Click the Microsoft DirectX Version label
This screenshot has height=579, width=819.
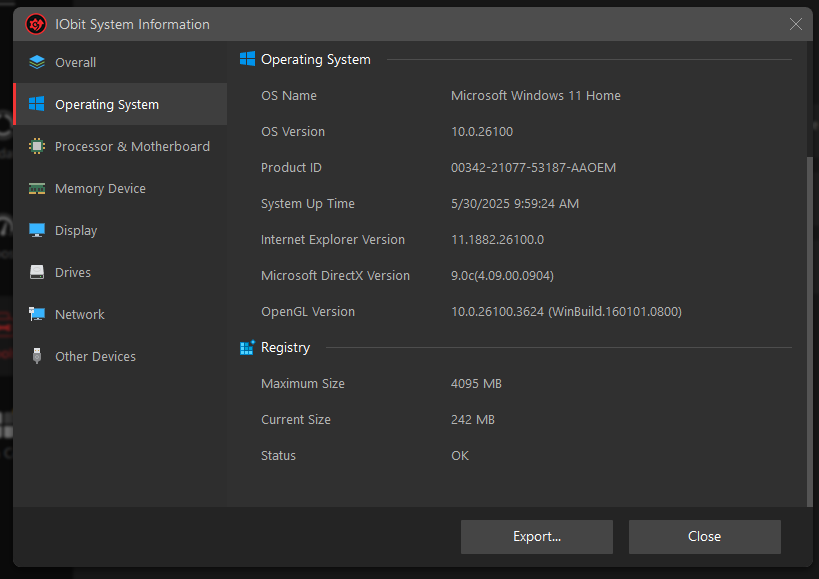tap(335, 276)
